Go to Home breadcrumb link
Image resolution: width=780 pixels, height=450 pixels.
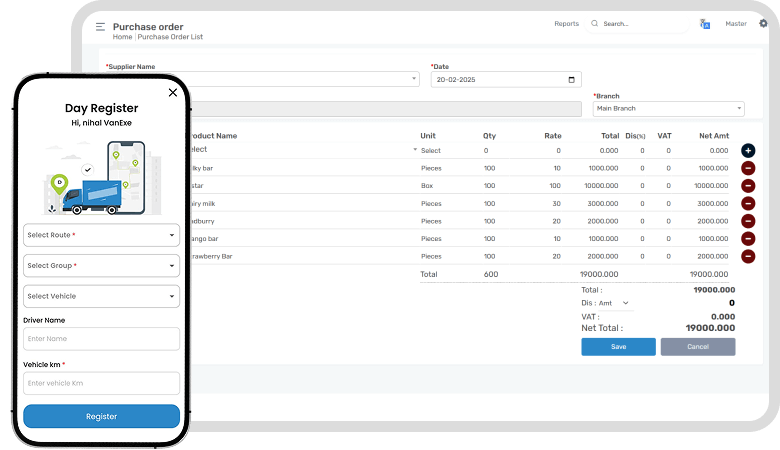[122, 36]
